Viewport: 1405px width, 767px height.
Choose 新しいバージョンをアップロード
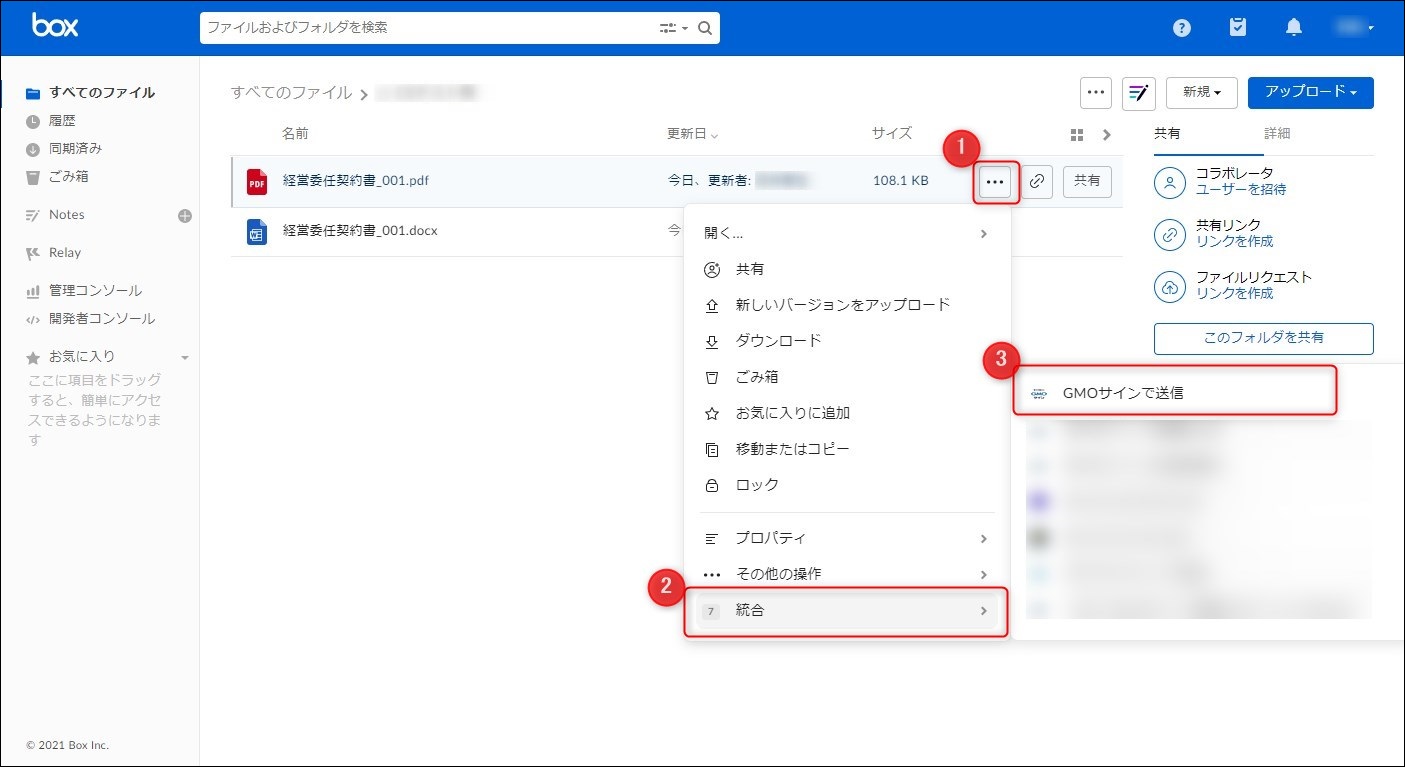pos(846,305)
